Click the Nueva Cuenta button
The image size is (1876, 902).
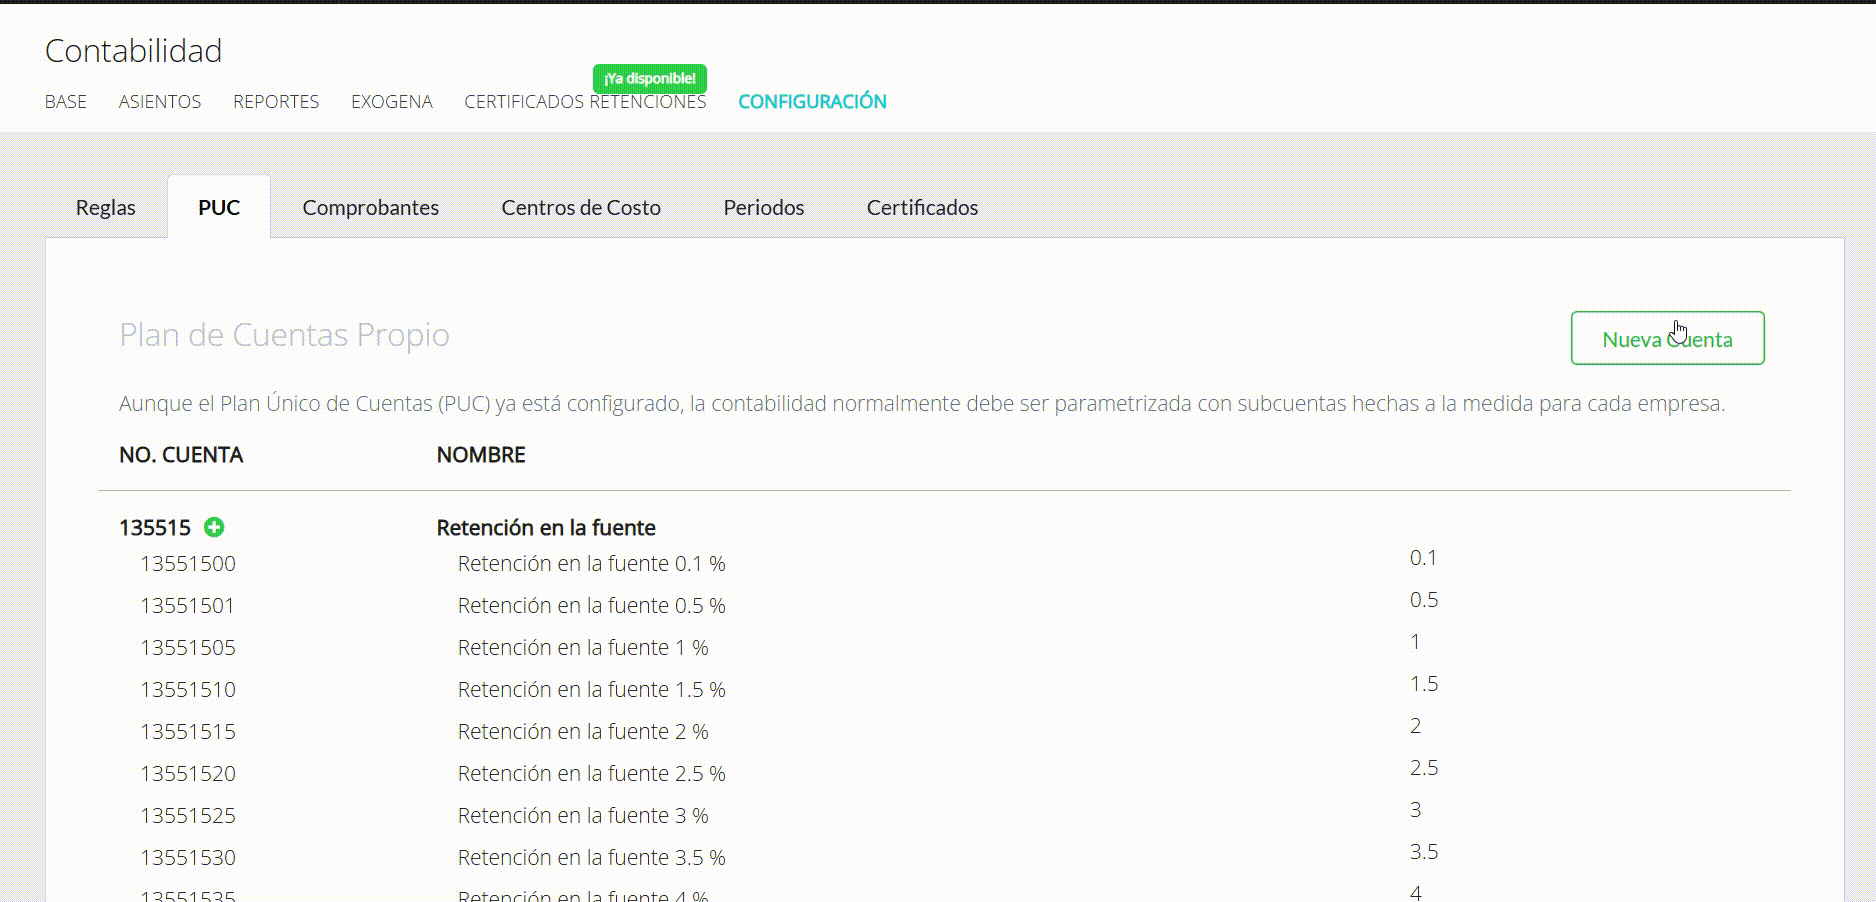tap(1667, 339)
